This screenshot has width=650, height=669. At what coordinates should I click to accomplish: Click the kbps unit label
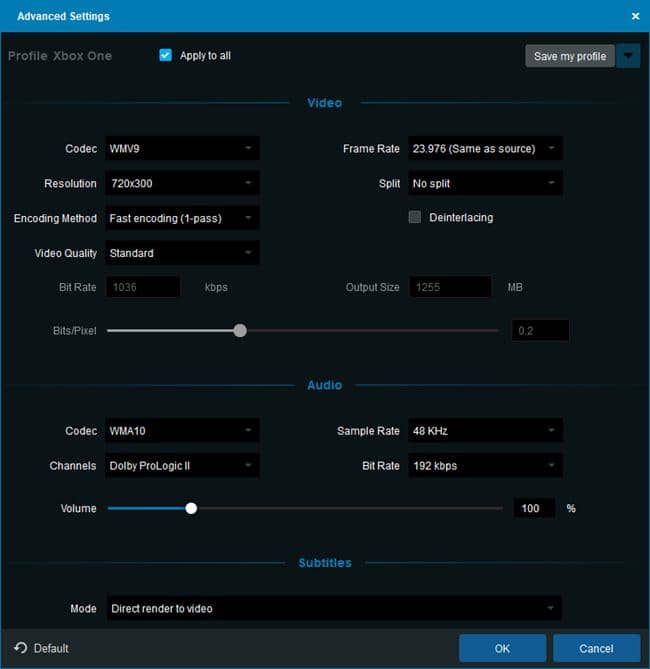(216, 287)
